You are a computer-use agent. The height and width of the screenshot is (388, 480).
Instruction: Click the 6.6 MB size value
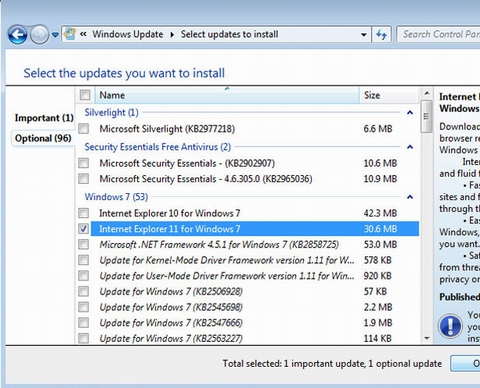pos(378,129)
